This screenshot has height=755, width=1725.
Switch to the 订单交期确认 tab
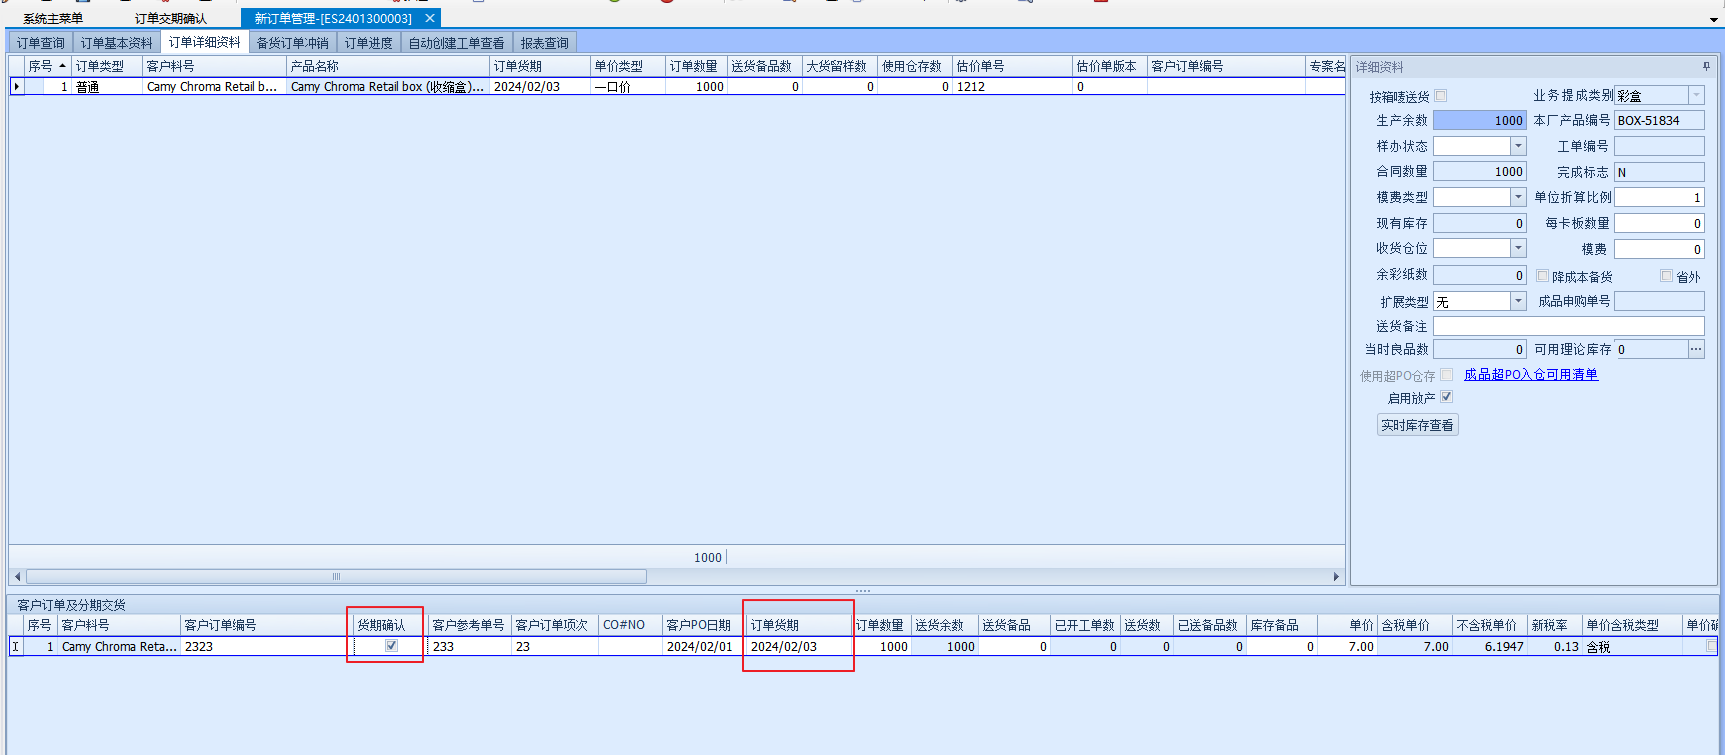[171, 18]
